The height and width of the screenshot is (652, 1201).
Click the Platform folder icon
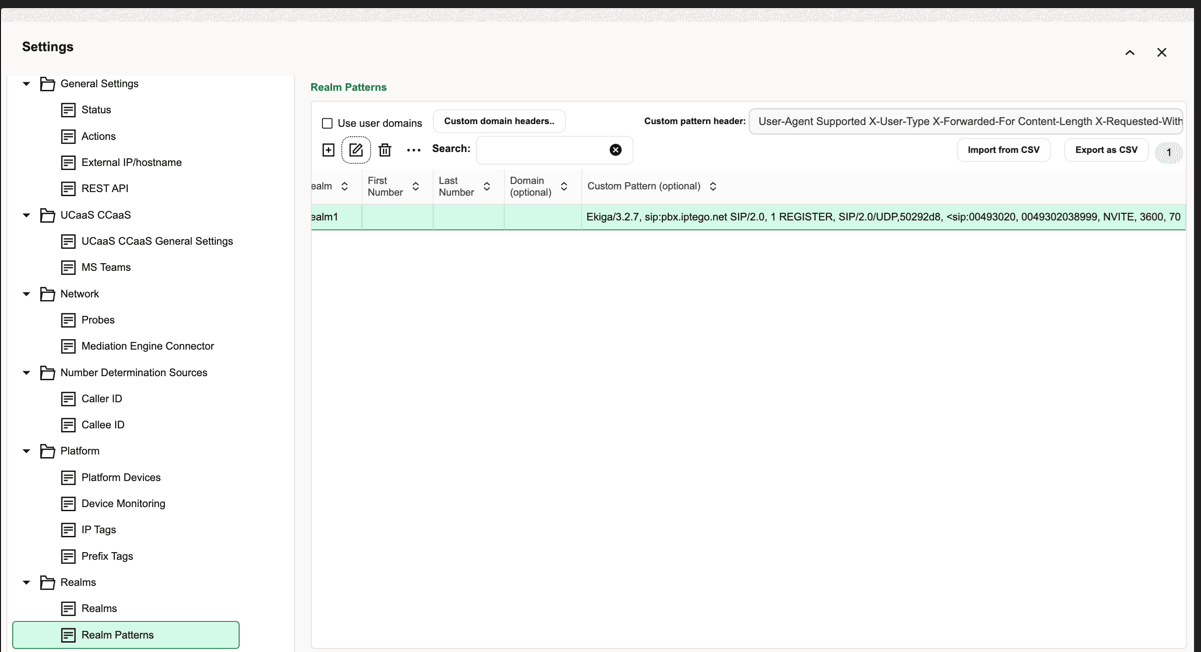(47, 450)
